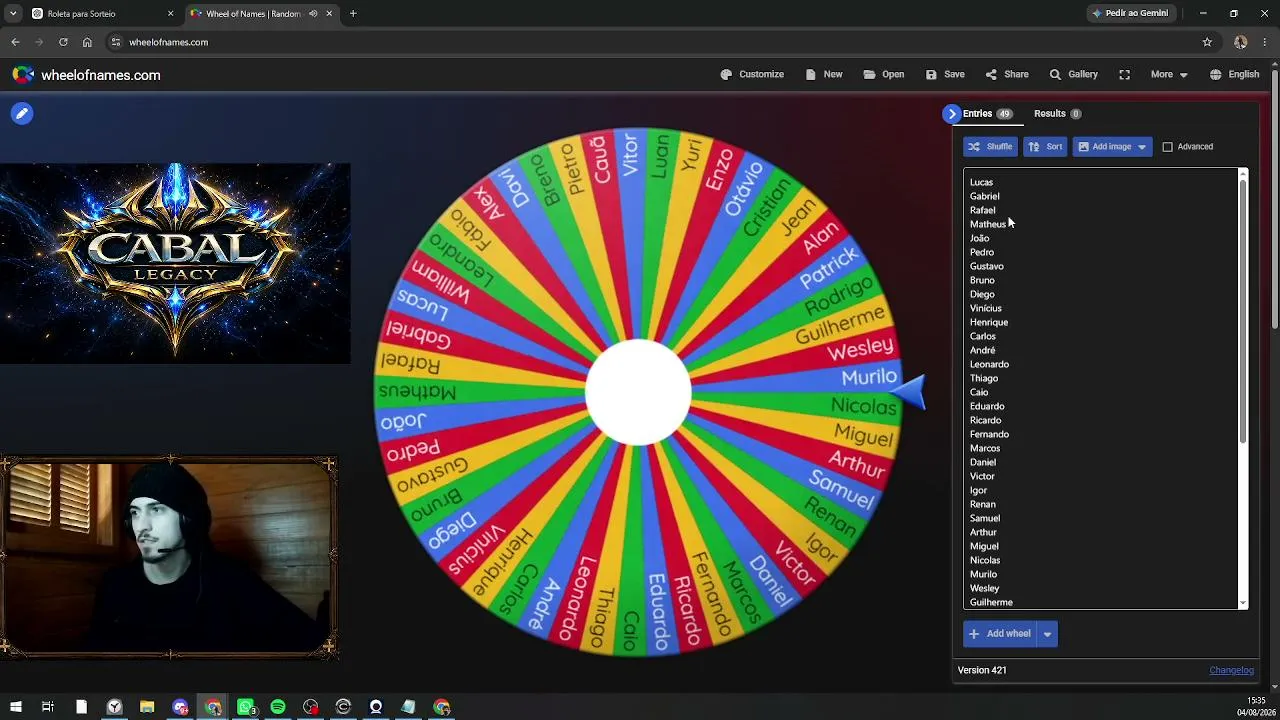Open the Add wheel dropdown arrow
The width and height of the screenshot is (1280, 720).
point(1047,634)
